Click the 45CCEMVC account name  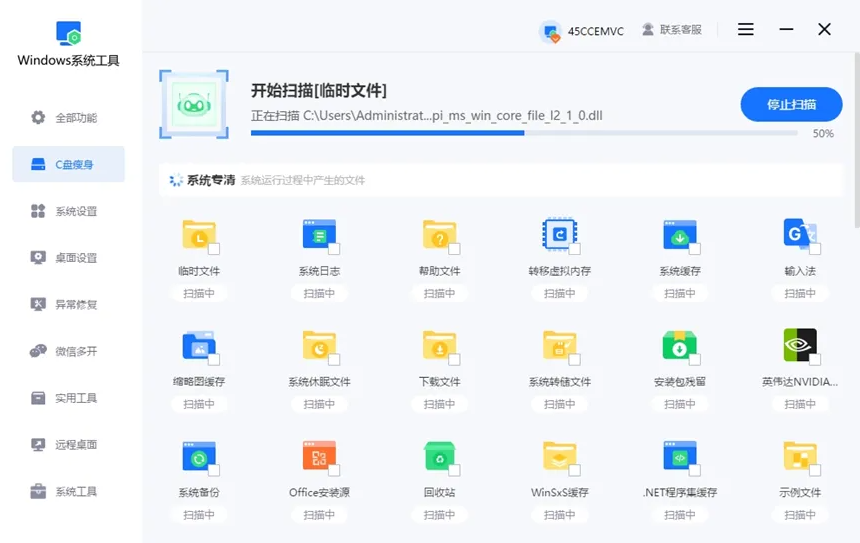596,31
